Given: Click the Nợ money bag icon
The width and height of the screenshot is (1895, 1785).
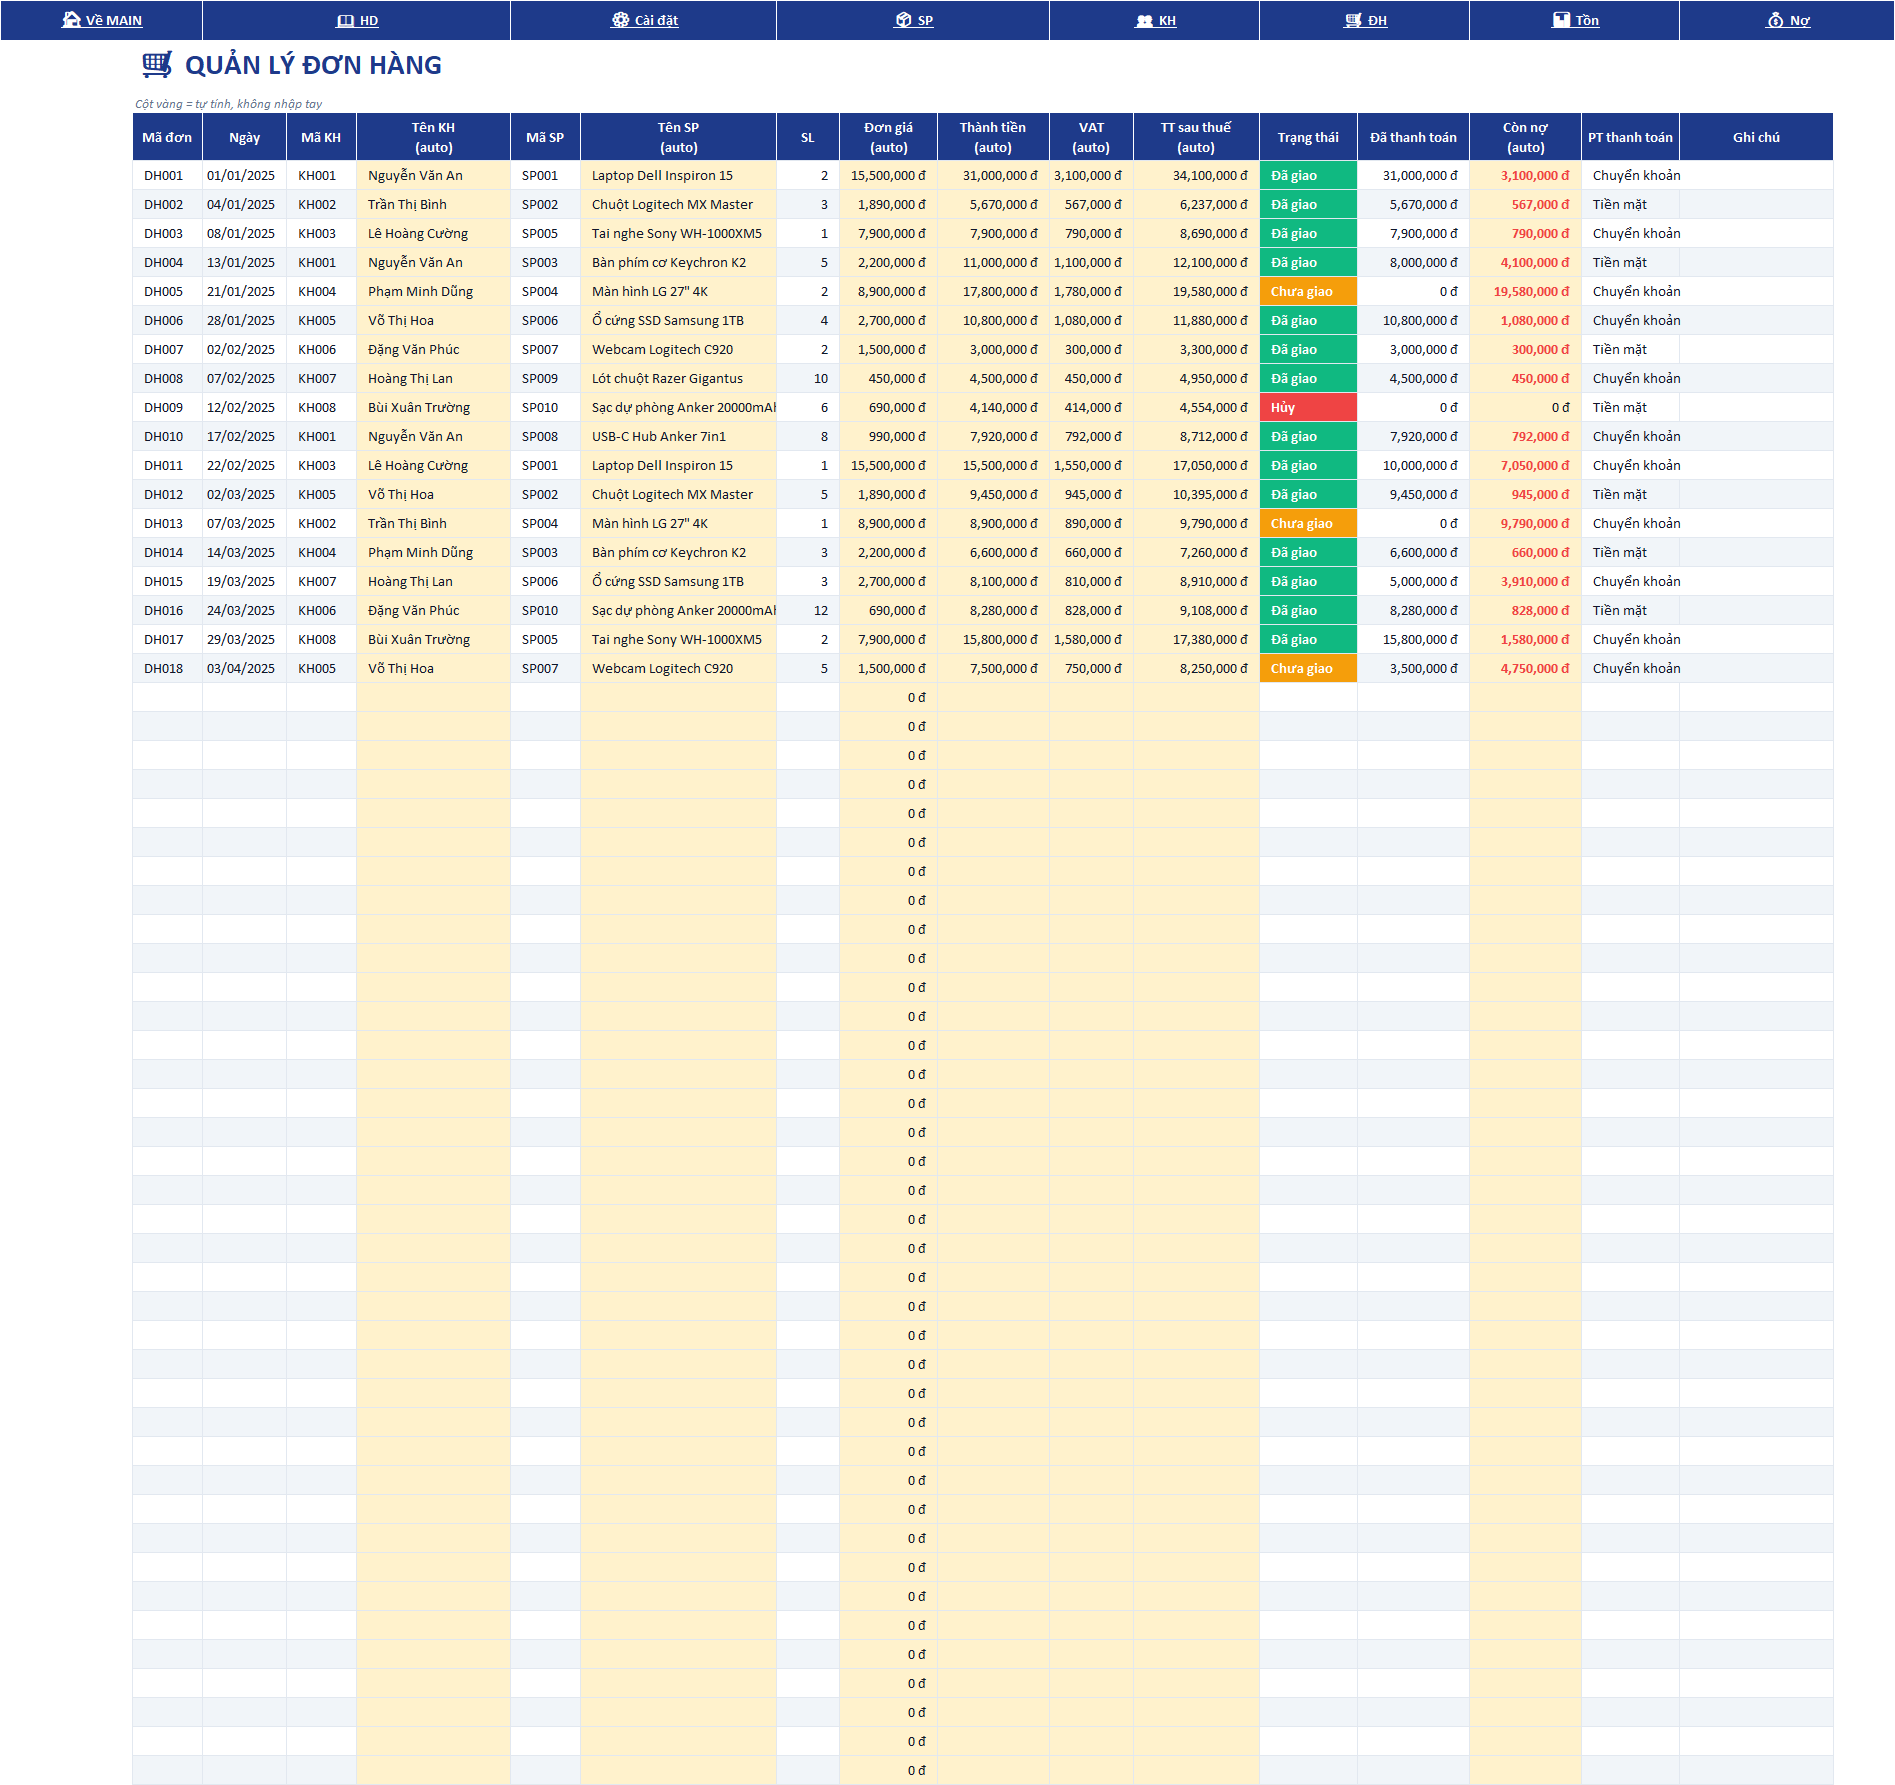Looking at the screenshot, I should 1776,20.
